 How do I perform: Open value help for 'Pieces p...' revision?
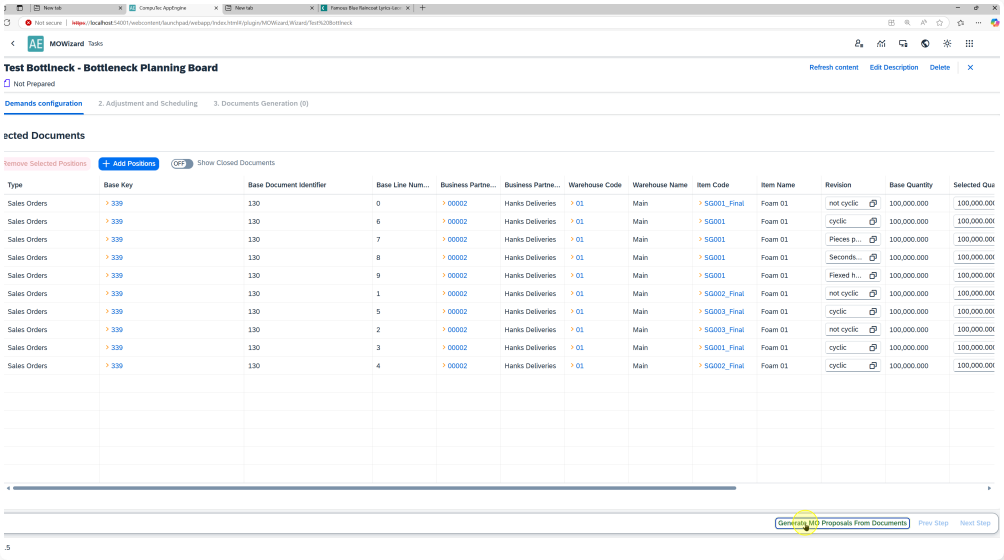pyautogui.click(x=872, y=240)
